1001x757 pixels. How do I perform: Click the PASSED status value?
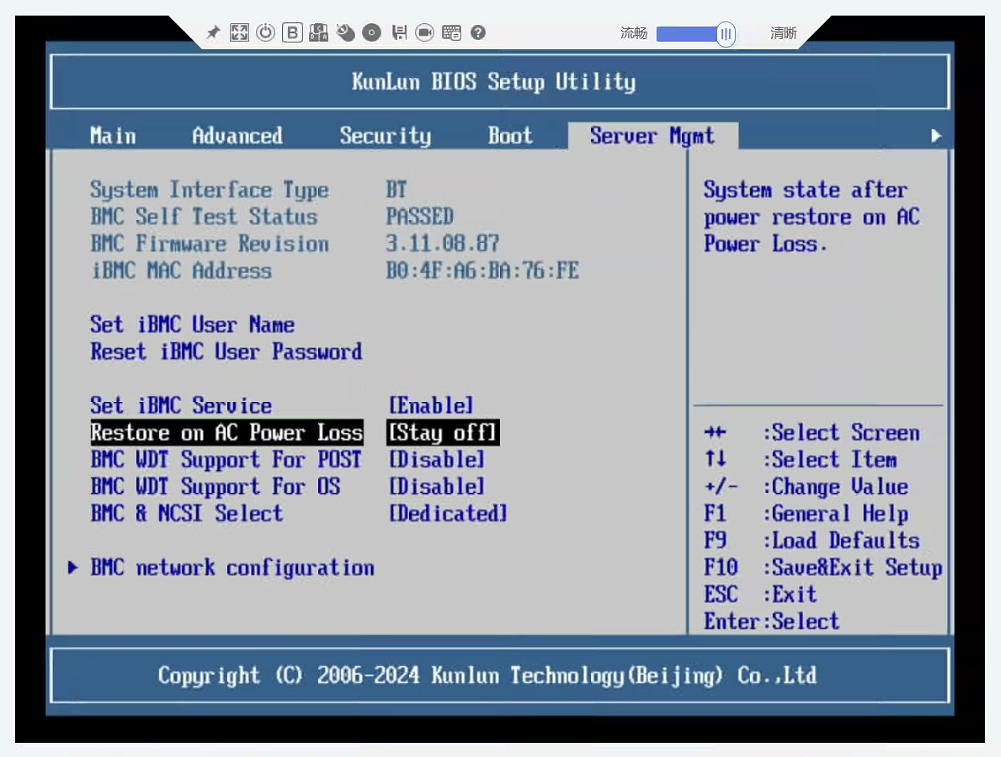[419, 216]
